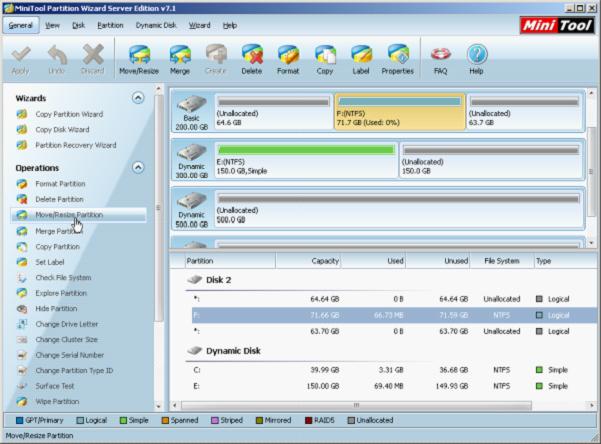Select the 63.7 GB unallocated block
This screenshot has width=601, height=444.
tap(524, 112)
